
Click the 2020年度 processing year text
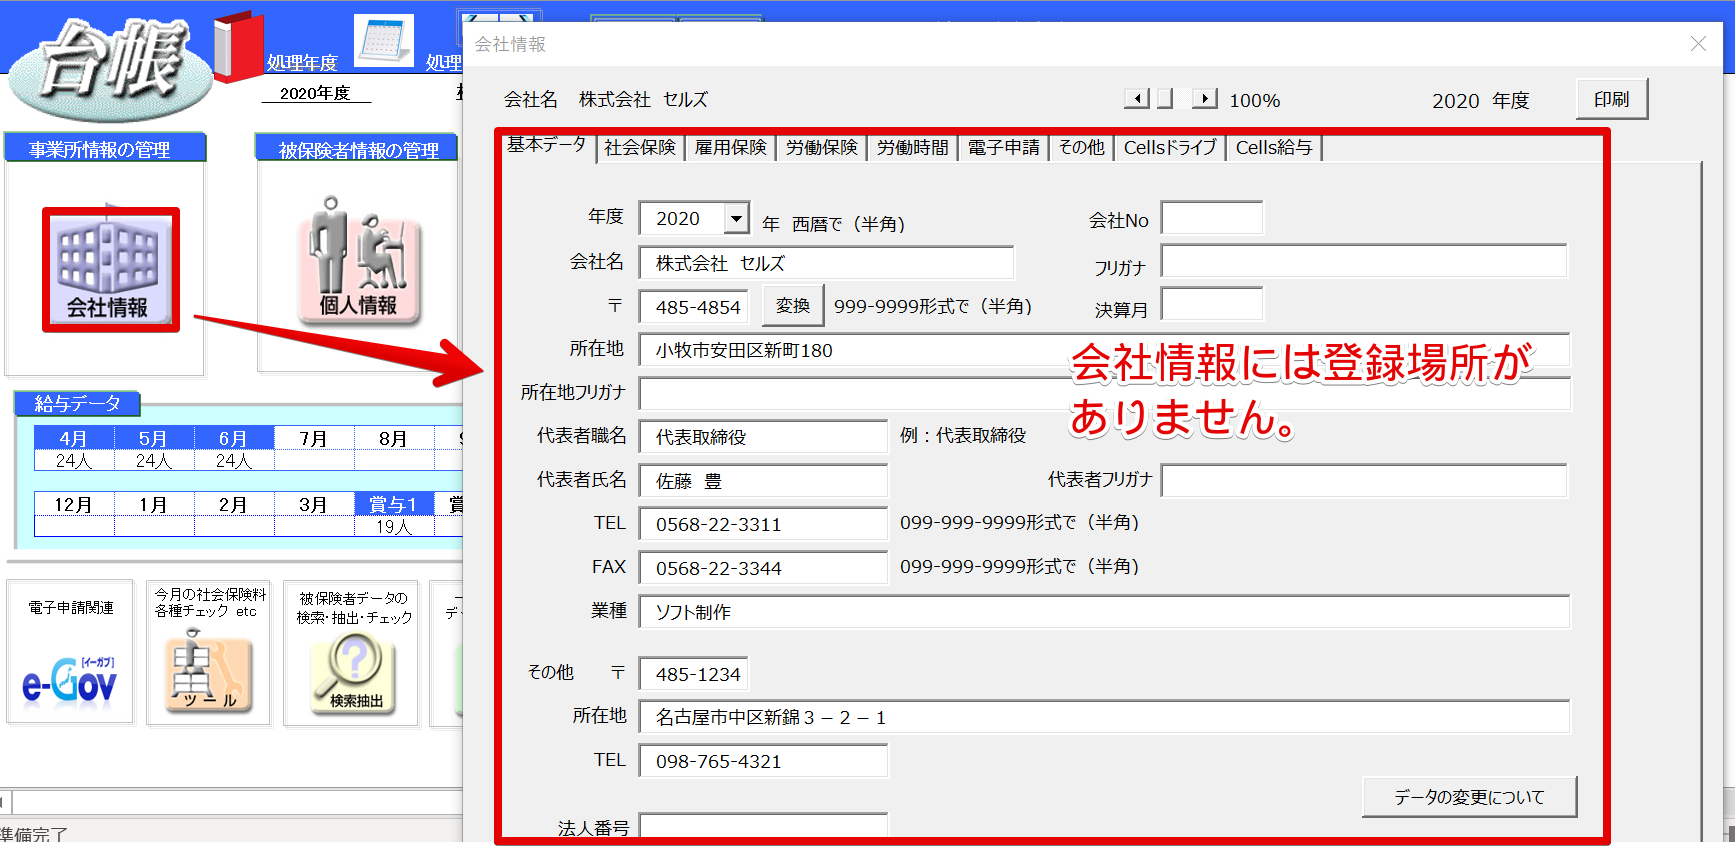coord(315,93)
